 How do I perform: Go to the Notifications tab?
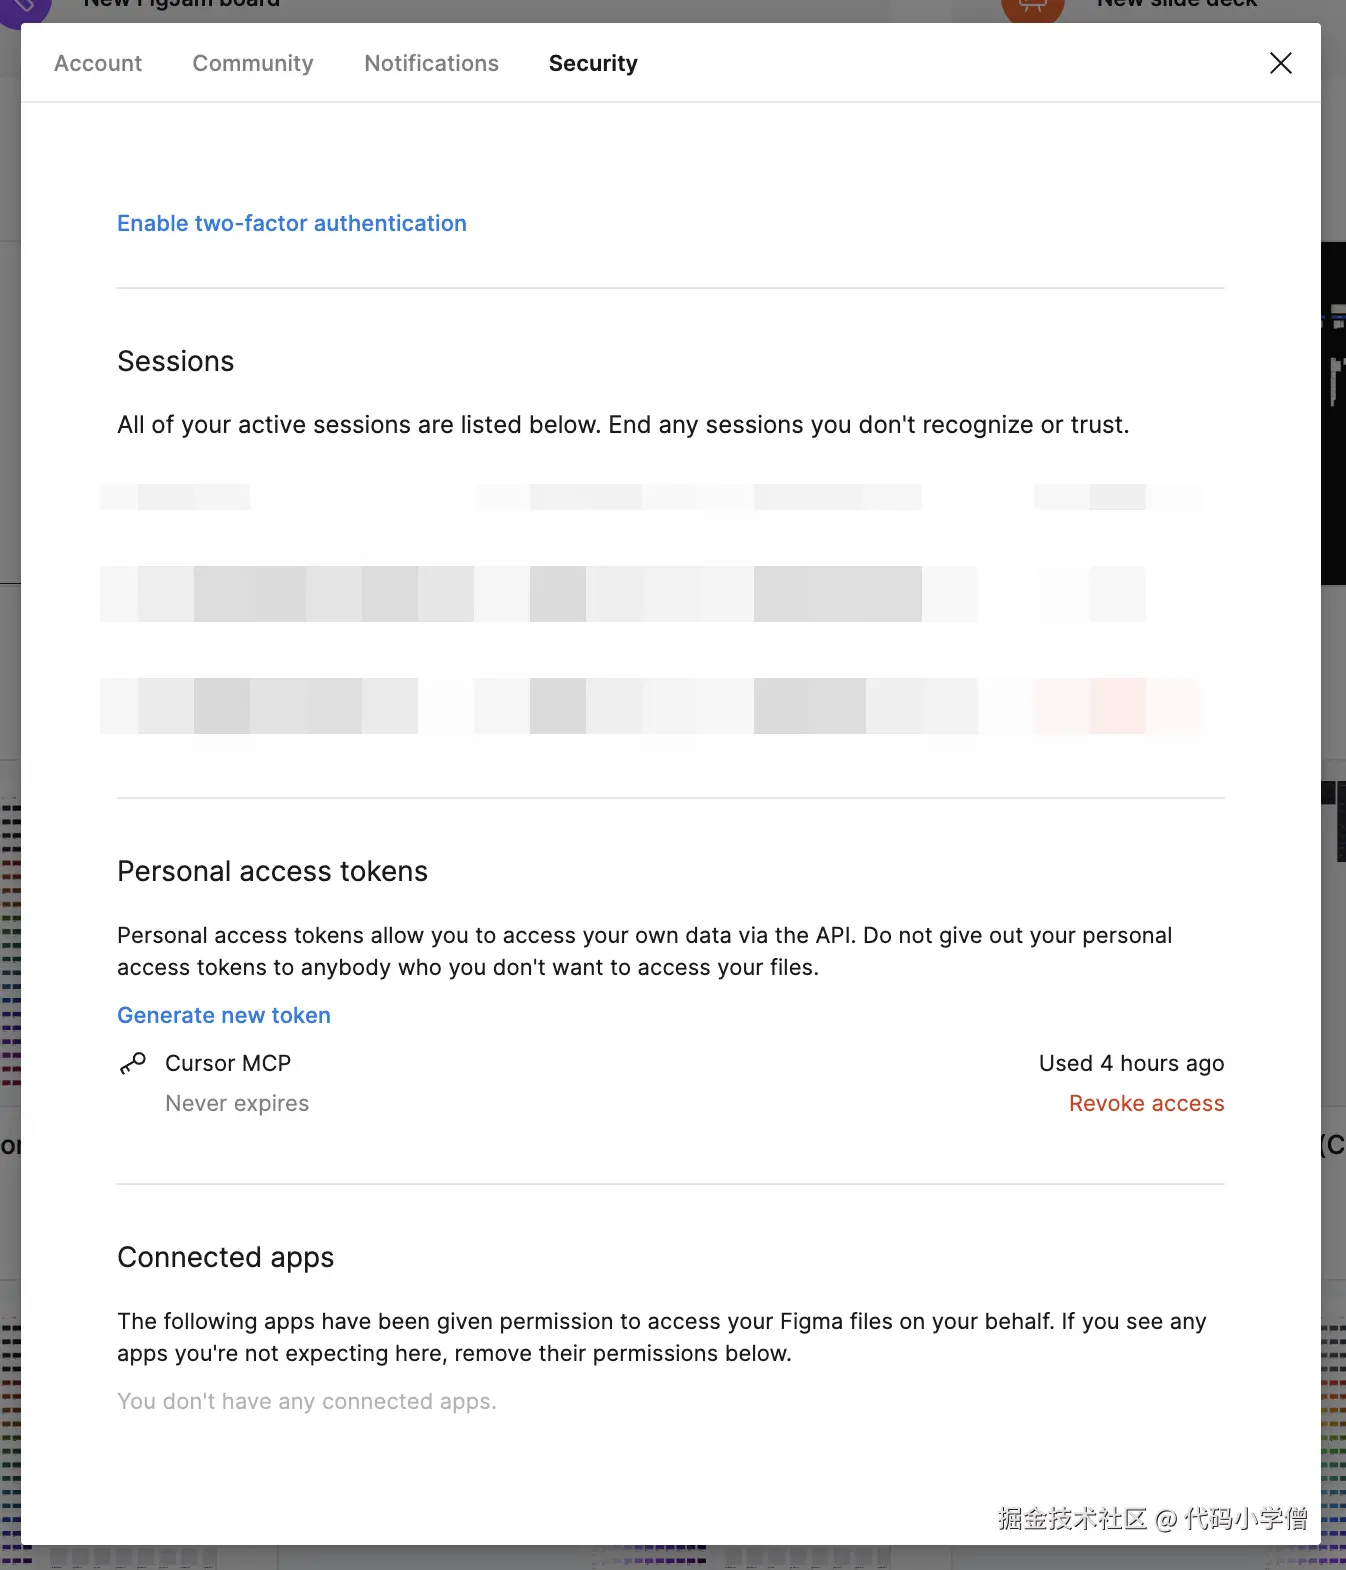(431, 63)
